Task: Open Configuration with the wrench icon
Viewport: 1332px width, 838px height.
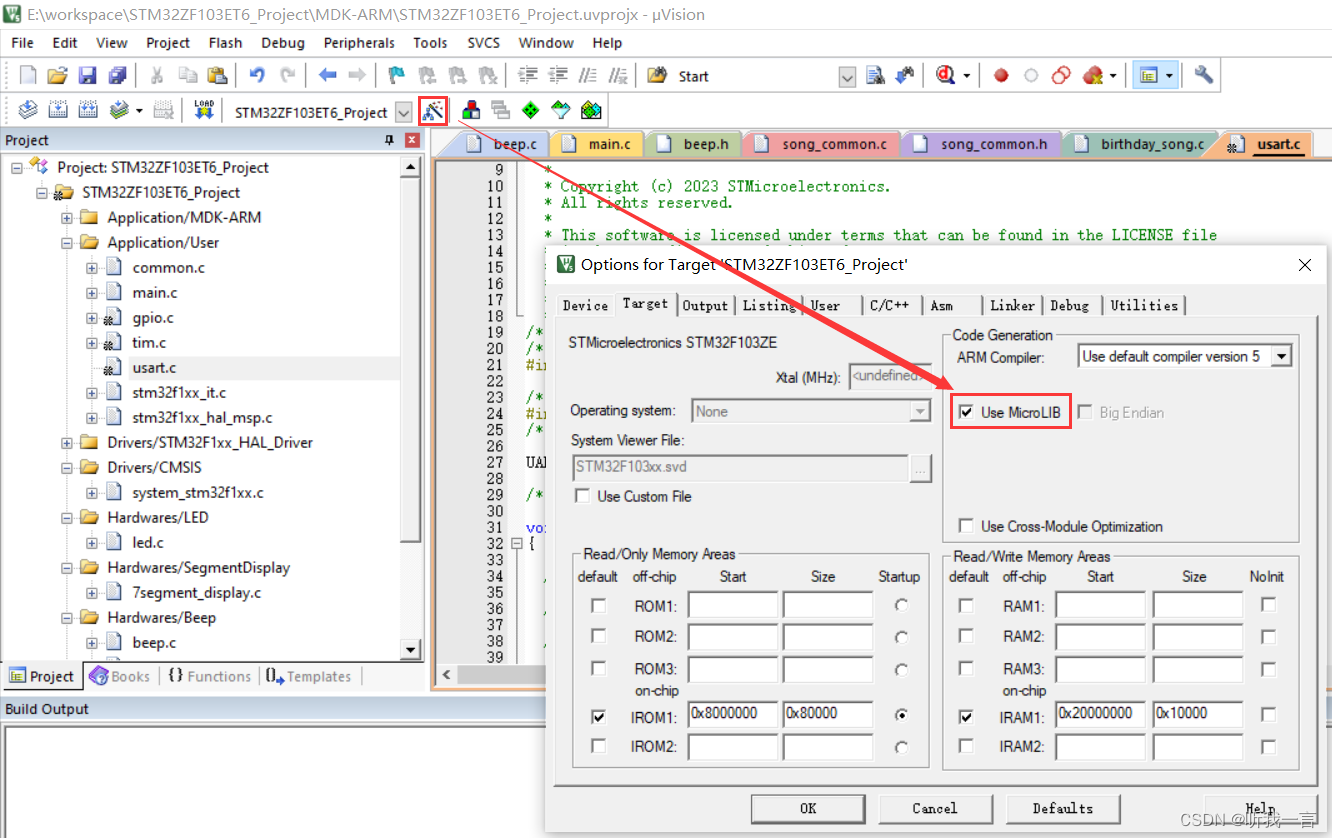Action: [1204, 76]
